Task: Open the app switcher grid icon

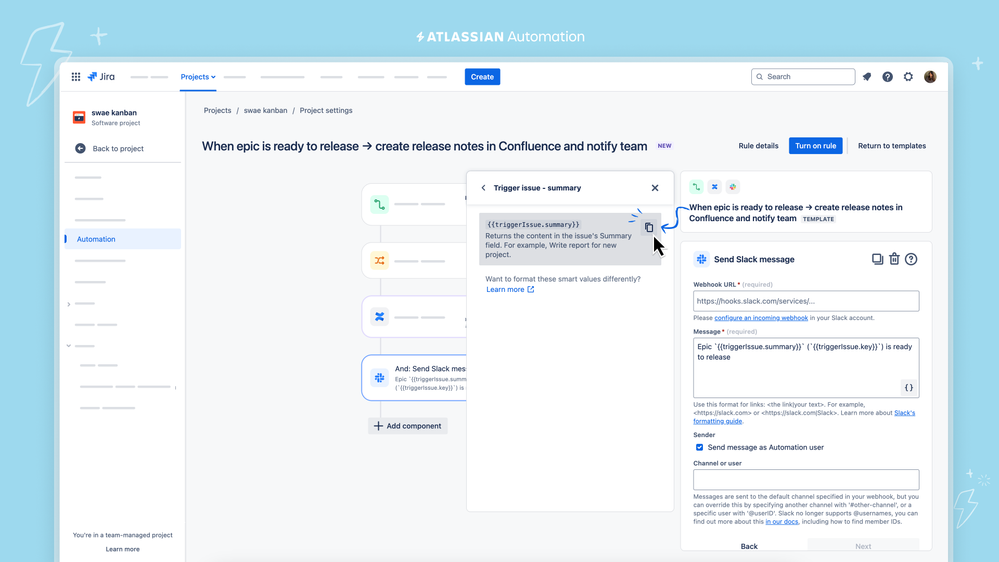Action: tap(76, 76)
